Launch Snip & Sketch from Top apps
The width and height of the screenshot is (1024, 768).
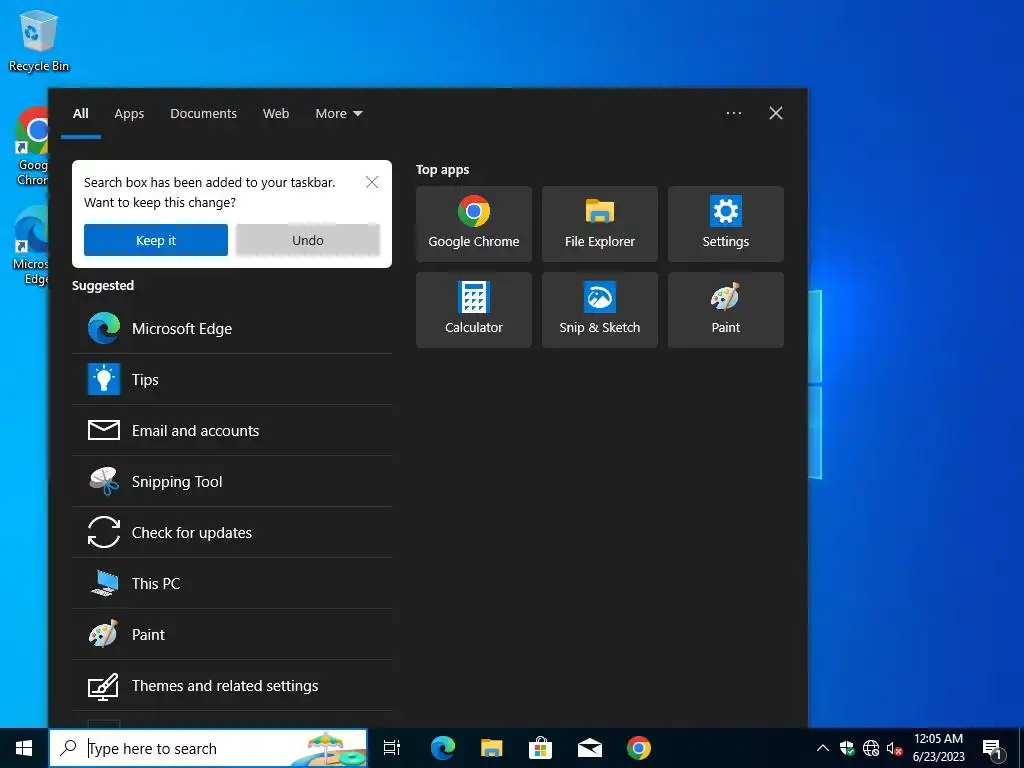click(x=600, y=310)
